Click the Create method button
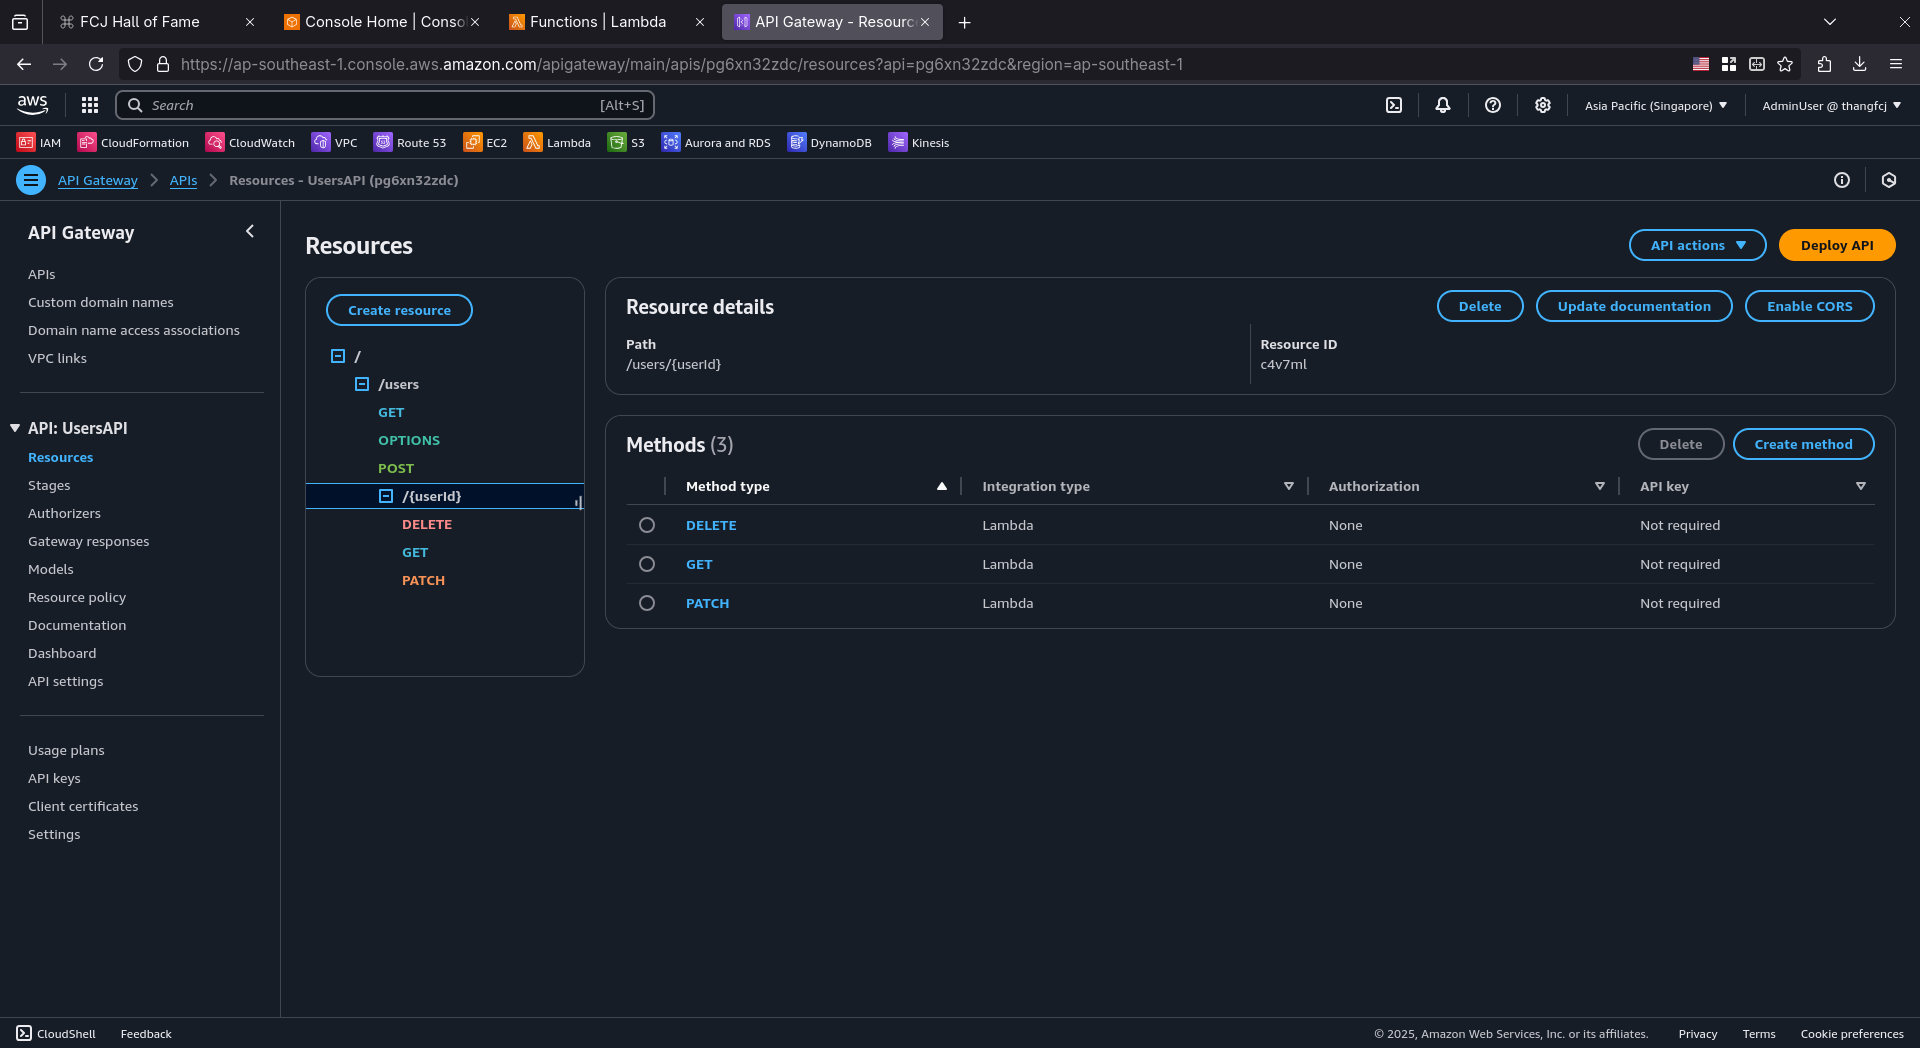This screenshot has height=1048, width=1920. [1803, 444]
